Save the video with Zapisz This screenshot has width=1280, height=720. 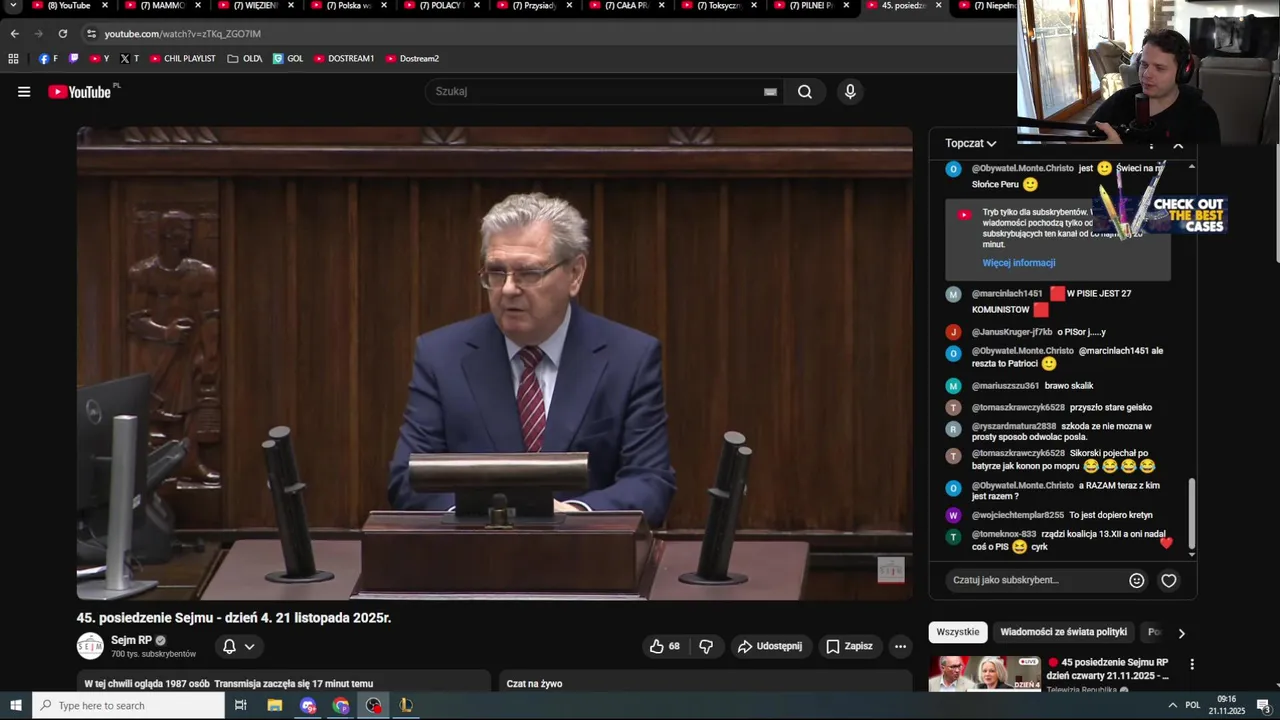849,646
